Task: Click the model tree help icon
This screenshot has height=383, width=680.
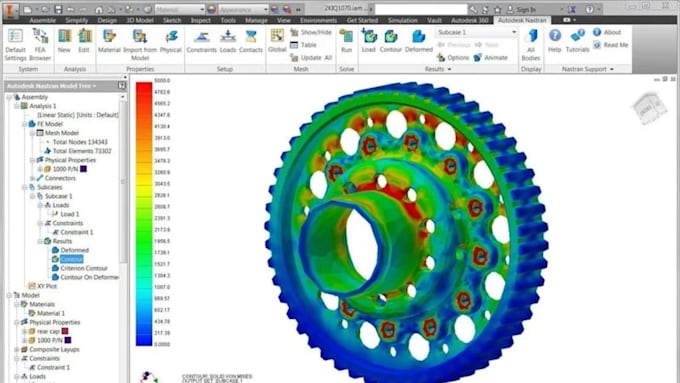Action: click(121, 86)
